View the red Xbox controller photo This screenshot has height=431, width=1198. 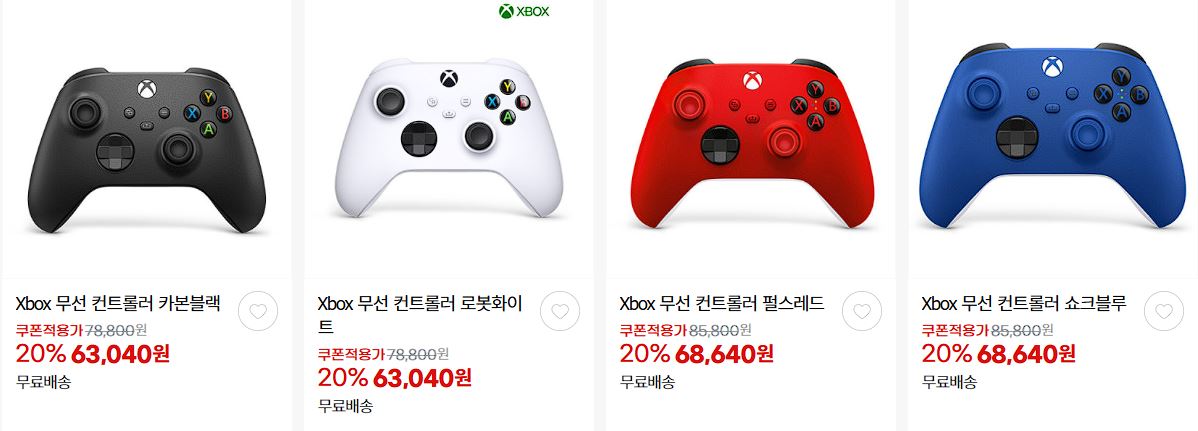point(752,143)
